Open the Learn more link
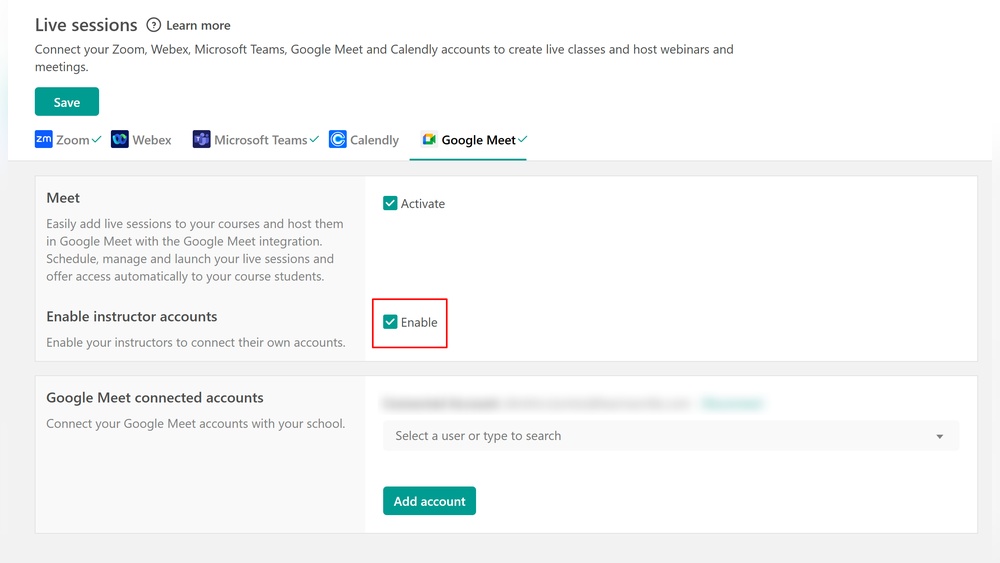The height and width of the screenshot is (563, 1000). (x=198, y=25)
